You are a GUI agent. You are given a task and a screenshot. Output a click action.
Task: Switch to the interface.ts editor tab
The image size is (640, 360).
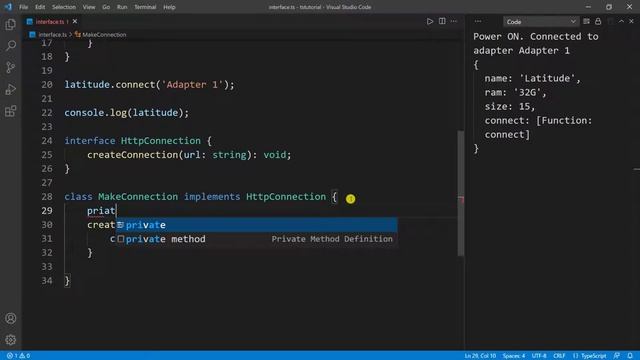(50, 22)
